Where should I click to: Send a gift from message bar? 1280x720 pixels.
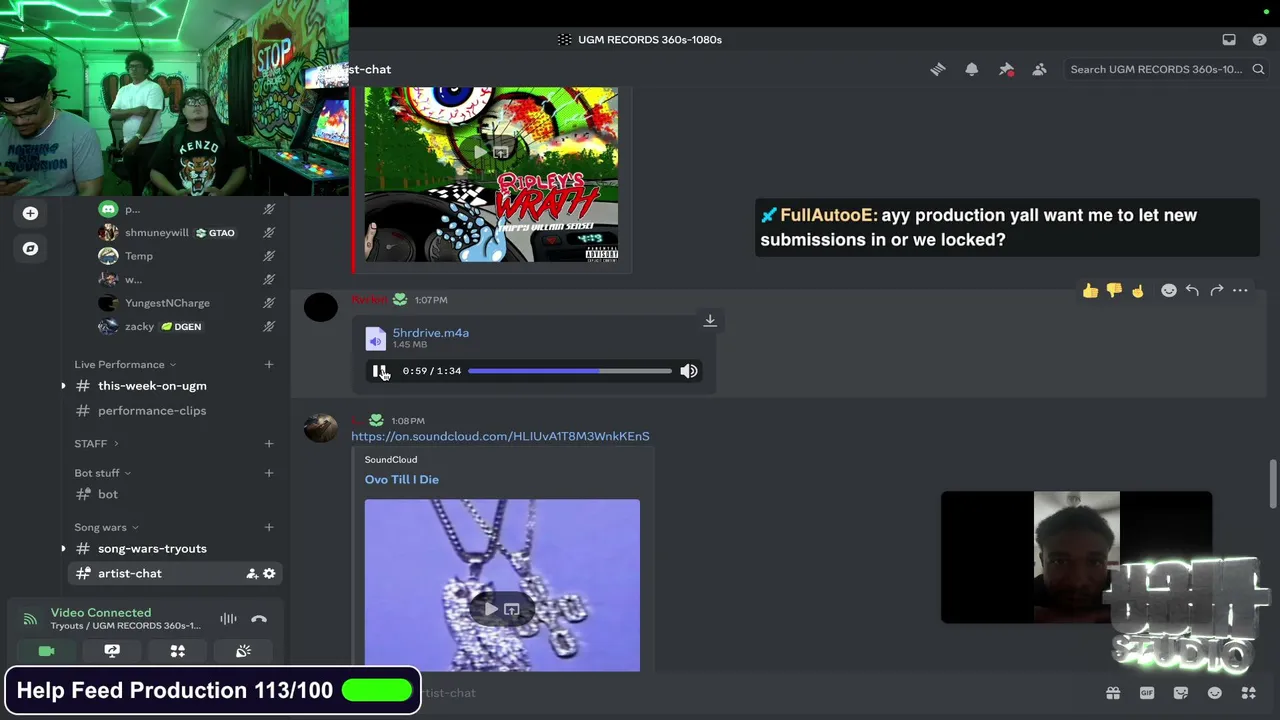click(x=1113, y=693)
